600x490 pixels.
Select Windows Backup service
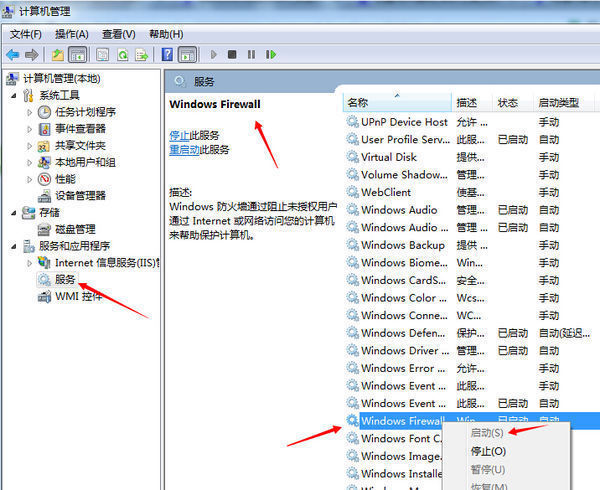point(403,245)
